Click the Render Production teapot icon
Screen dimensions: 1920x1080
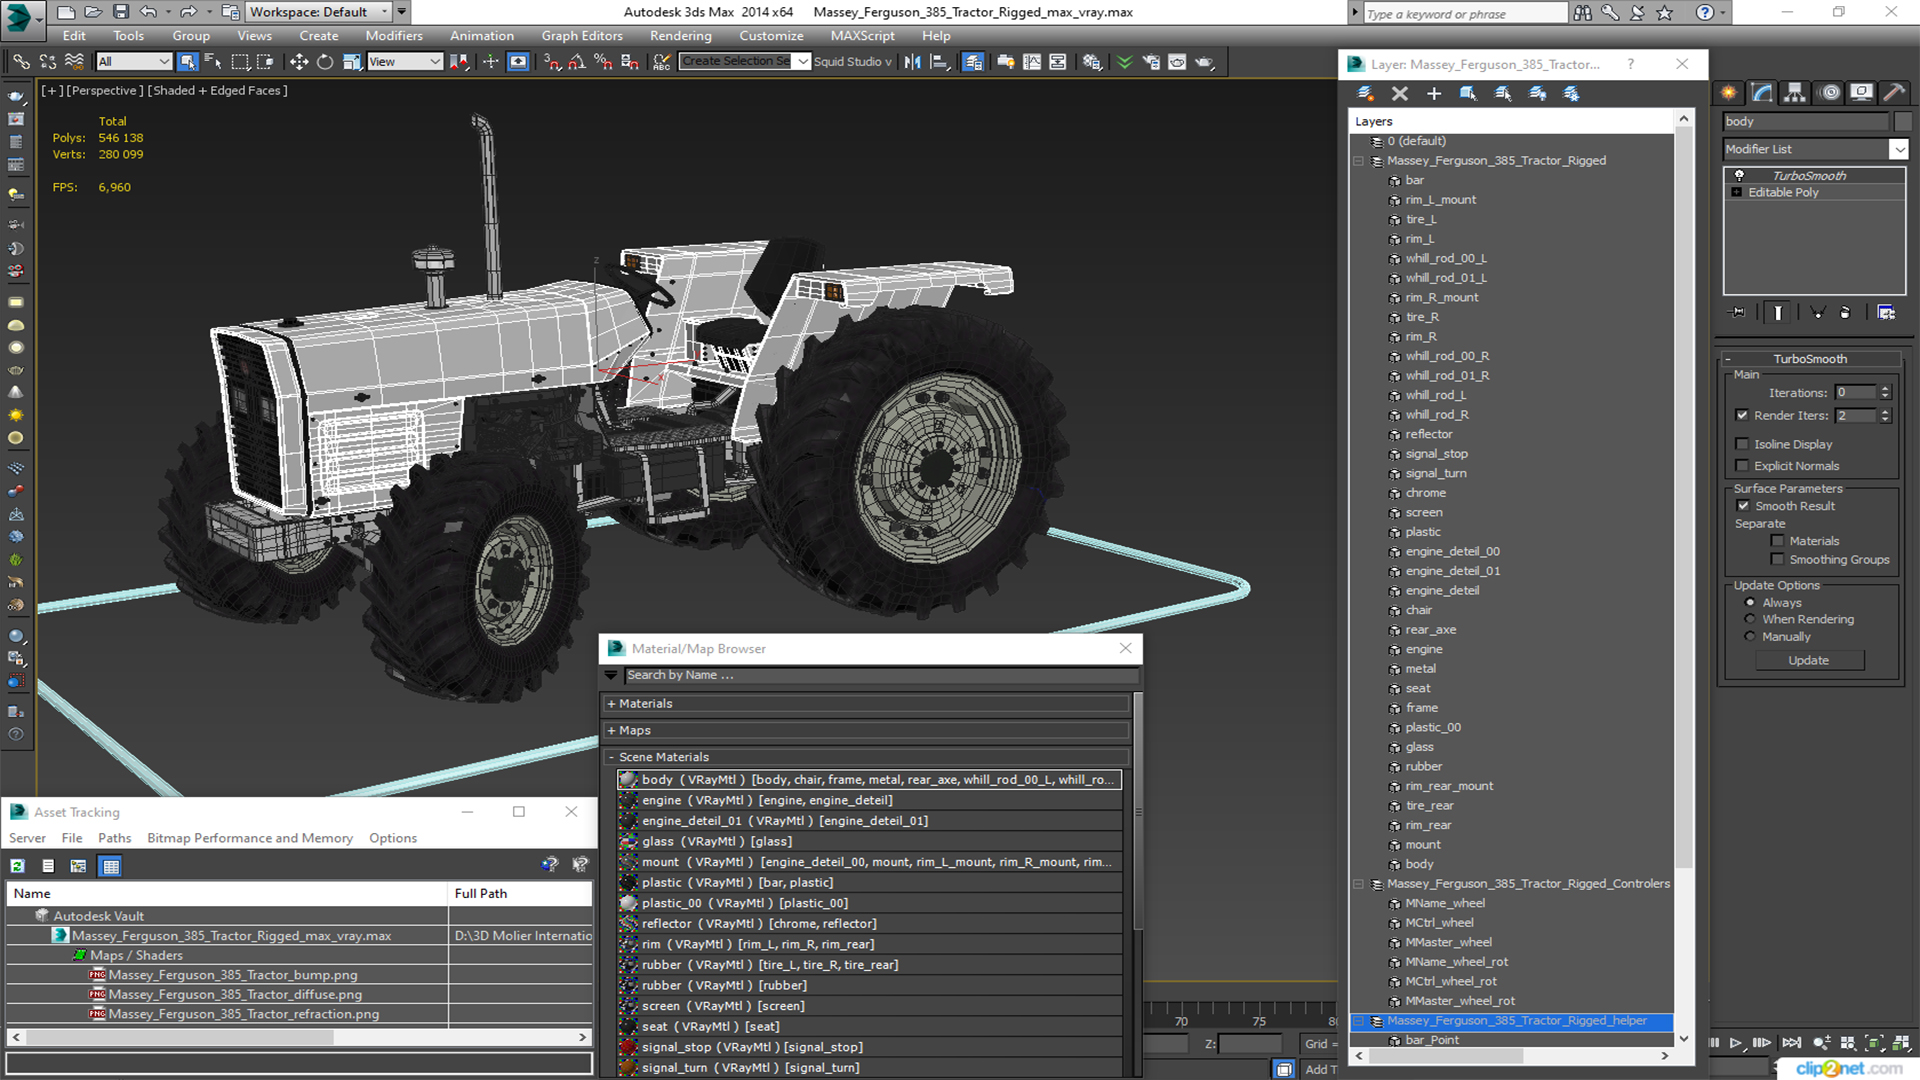[1204, 62]
